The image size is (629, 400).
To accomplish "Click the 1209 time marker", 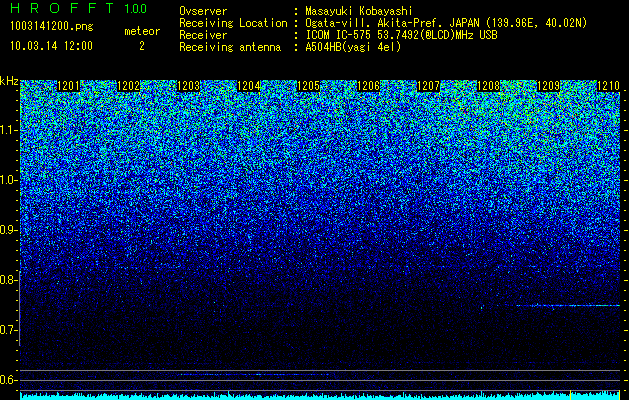I will click(x=548, y=86).
